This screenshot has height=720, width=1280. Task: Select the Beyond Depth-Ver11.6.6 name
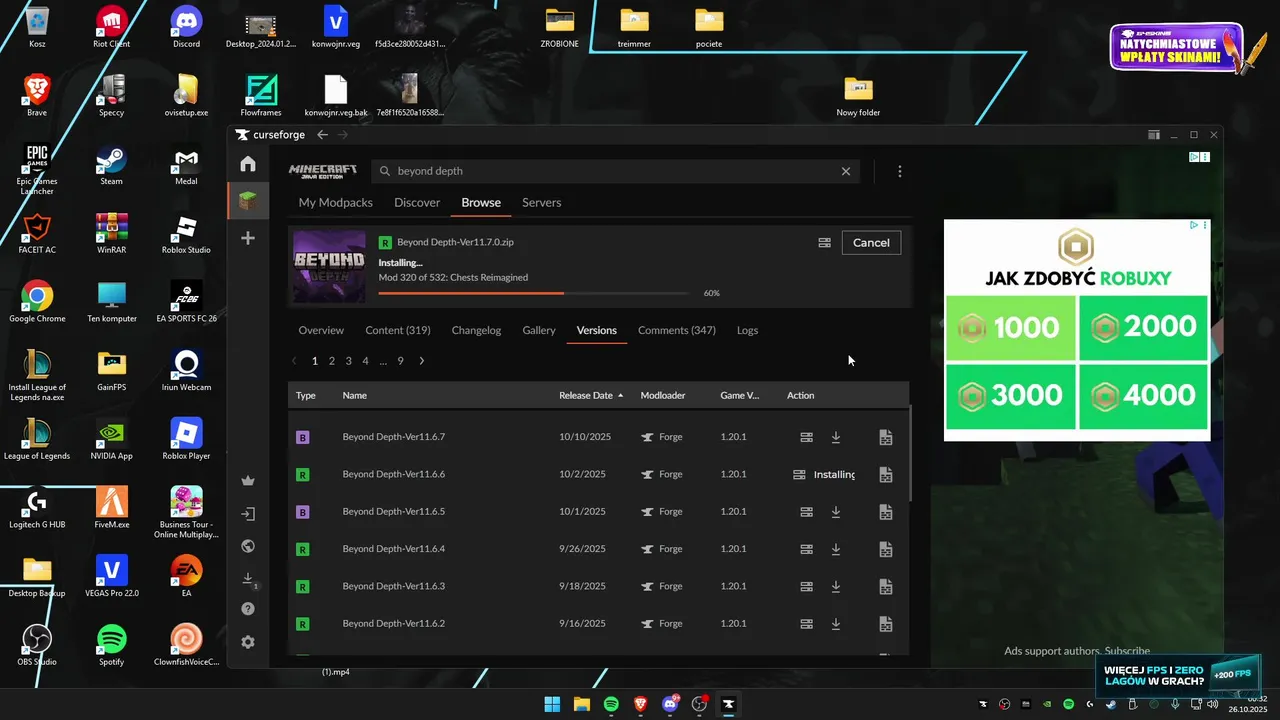point(394,475)
